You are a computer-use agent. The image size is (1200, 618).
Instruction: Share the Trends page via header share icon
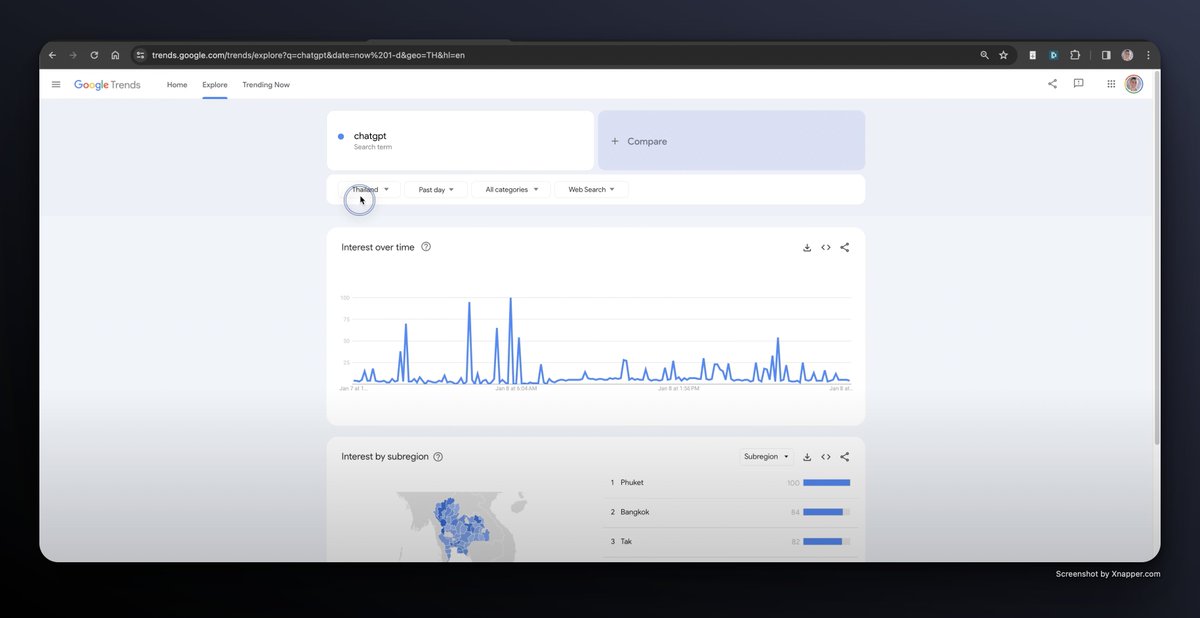click(1052, 84)
